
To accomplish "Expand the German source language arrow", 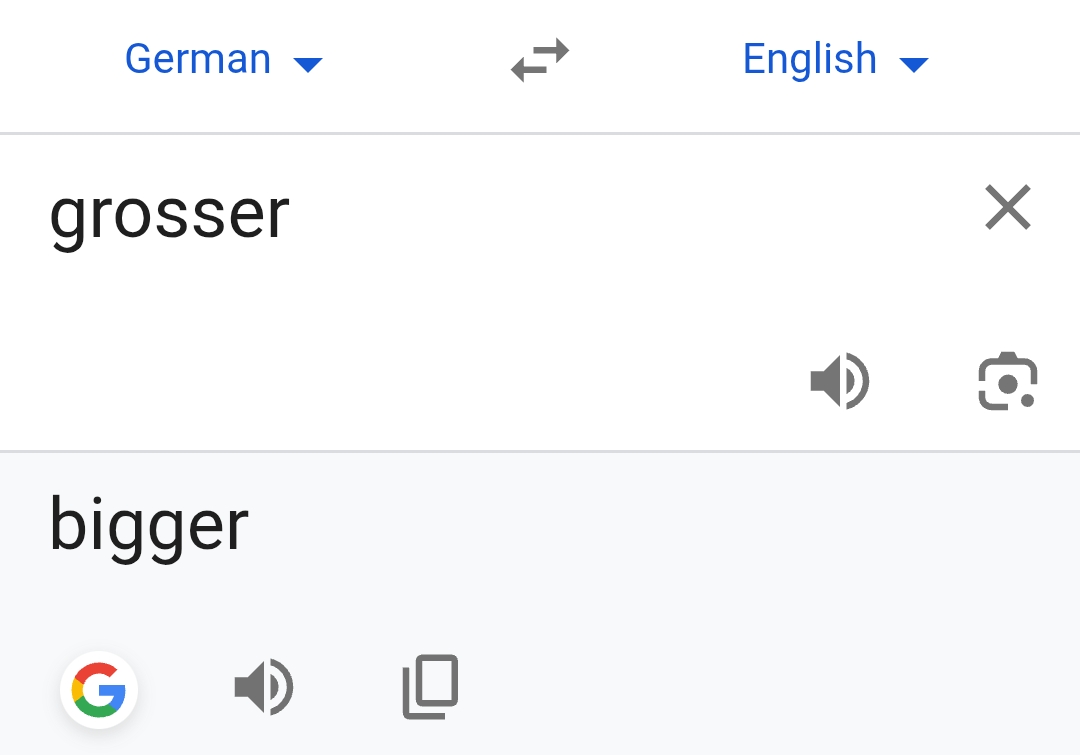I will 308,65.
